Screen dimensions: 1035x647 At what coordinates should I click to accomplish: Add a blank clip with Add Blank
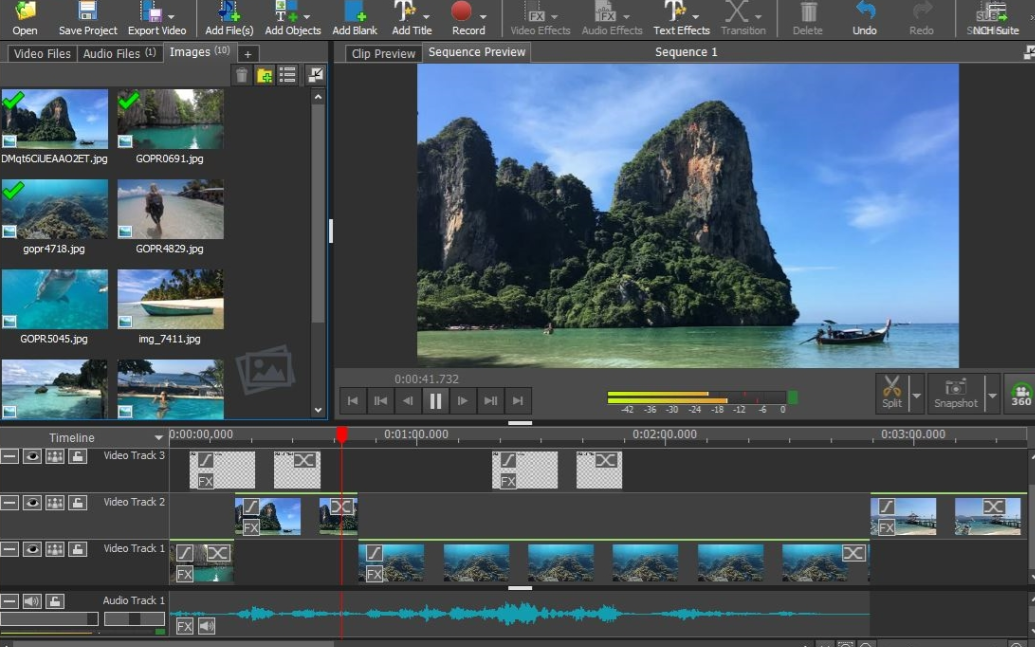point(354,12)
